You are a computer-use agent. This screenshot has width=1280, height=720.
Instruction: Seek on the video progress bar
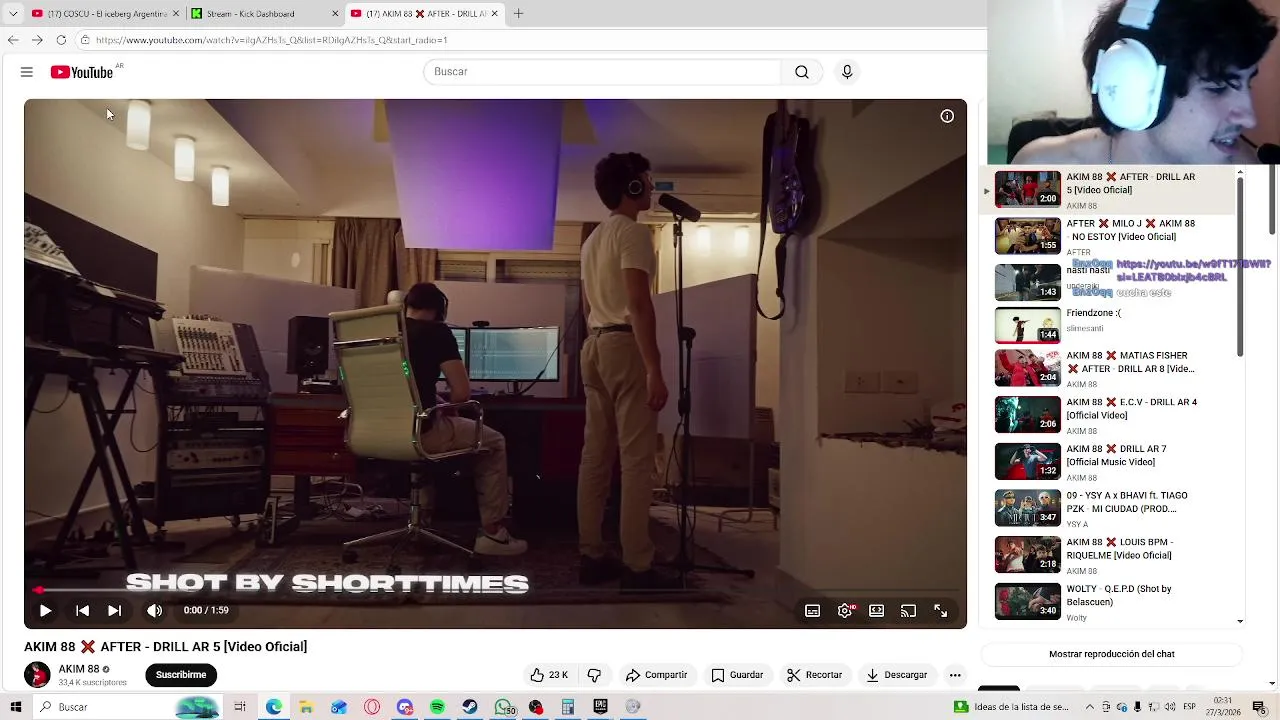tap(496, 590)
